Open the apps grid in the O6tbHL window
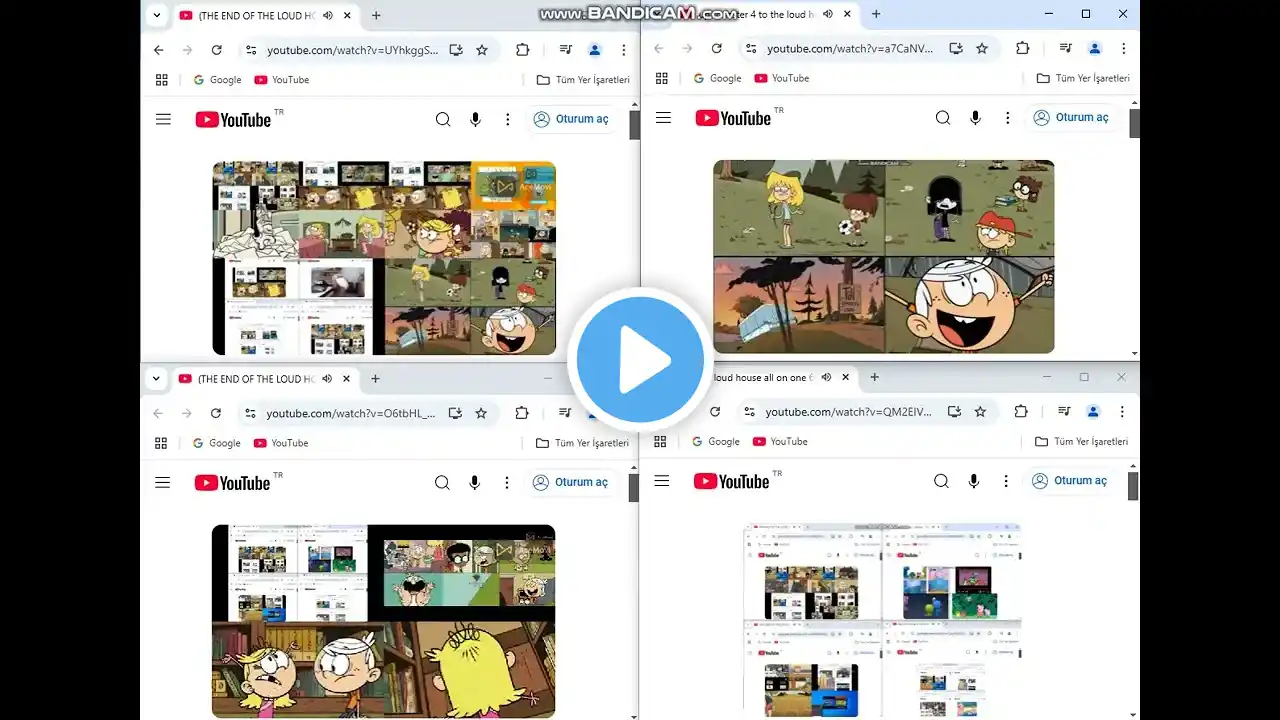 coord(160,443)
